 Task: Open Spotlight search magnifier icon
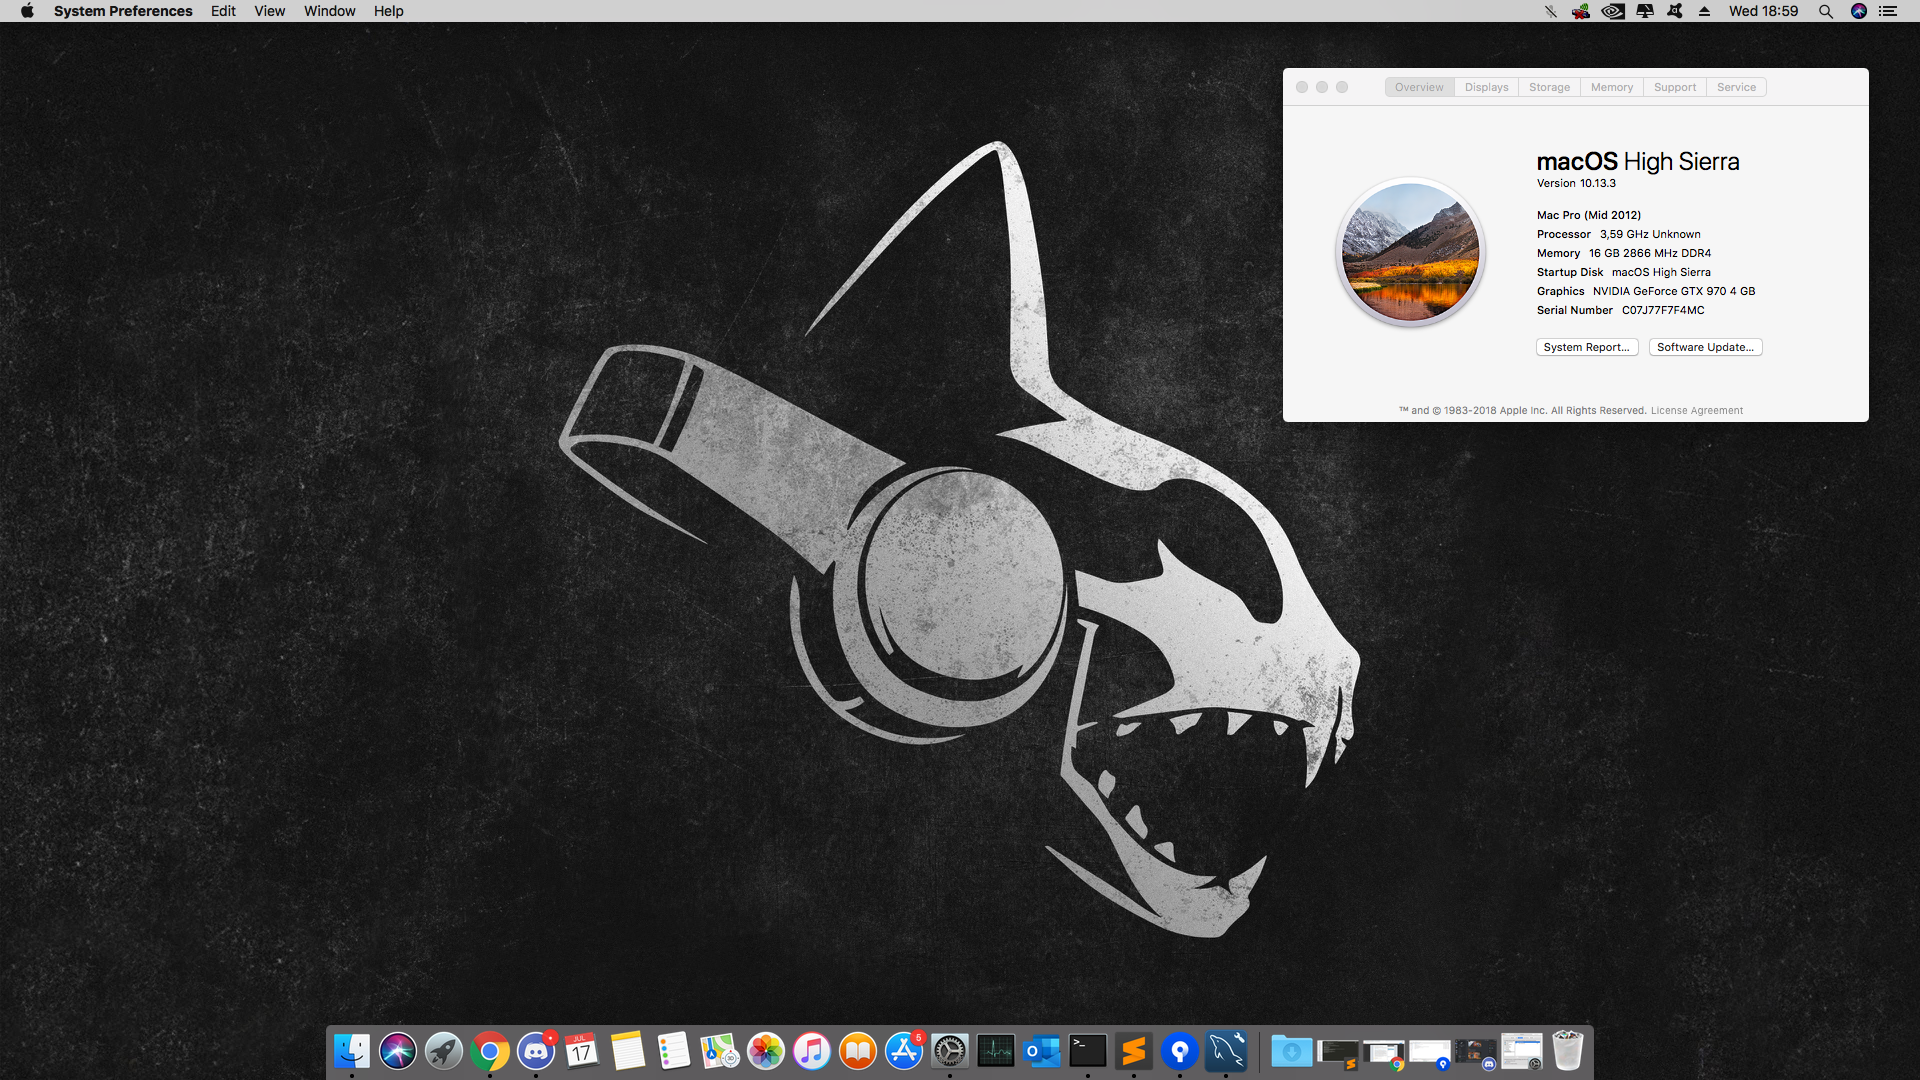coord(1825,11)
